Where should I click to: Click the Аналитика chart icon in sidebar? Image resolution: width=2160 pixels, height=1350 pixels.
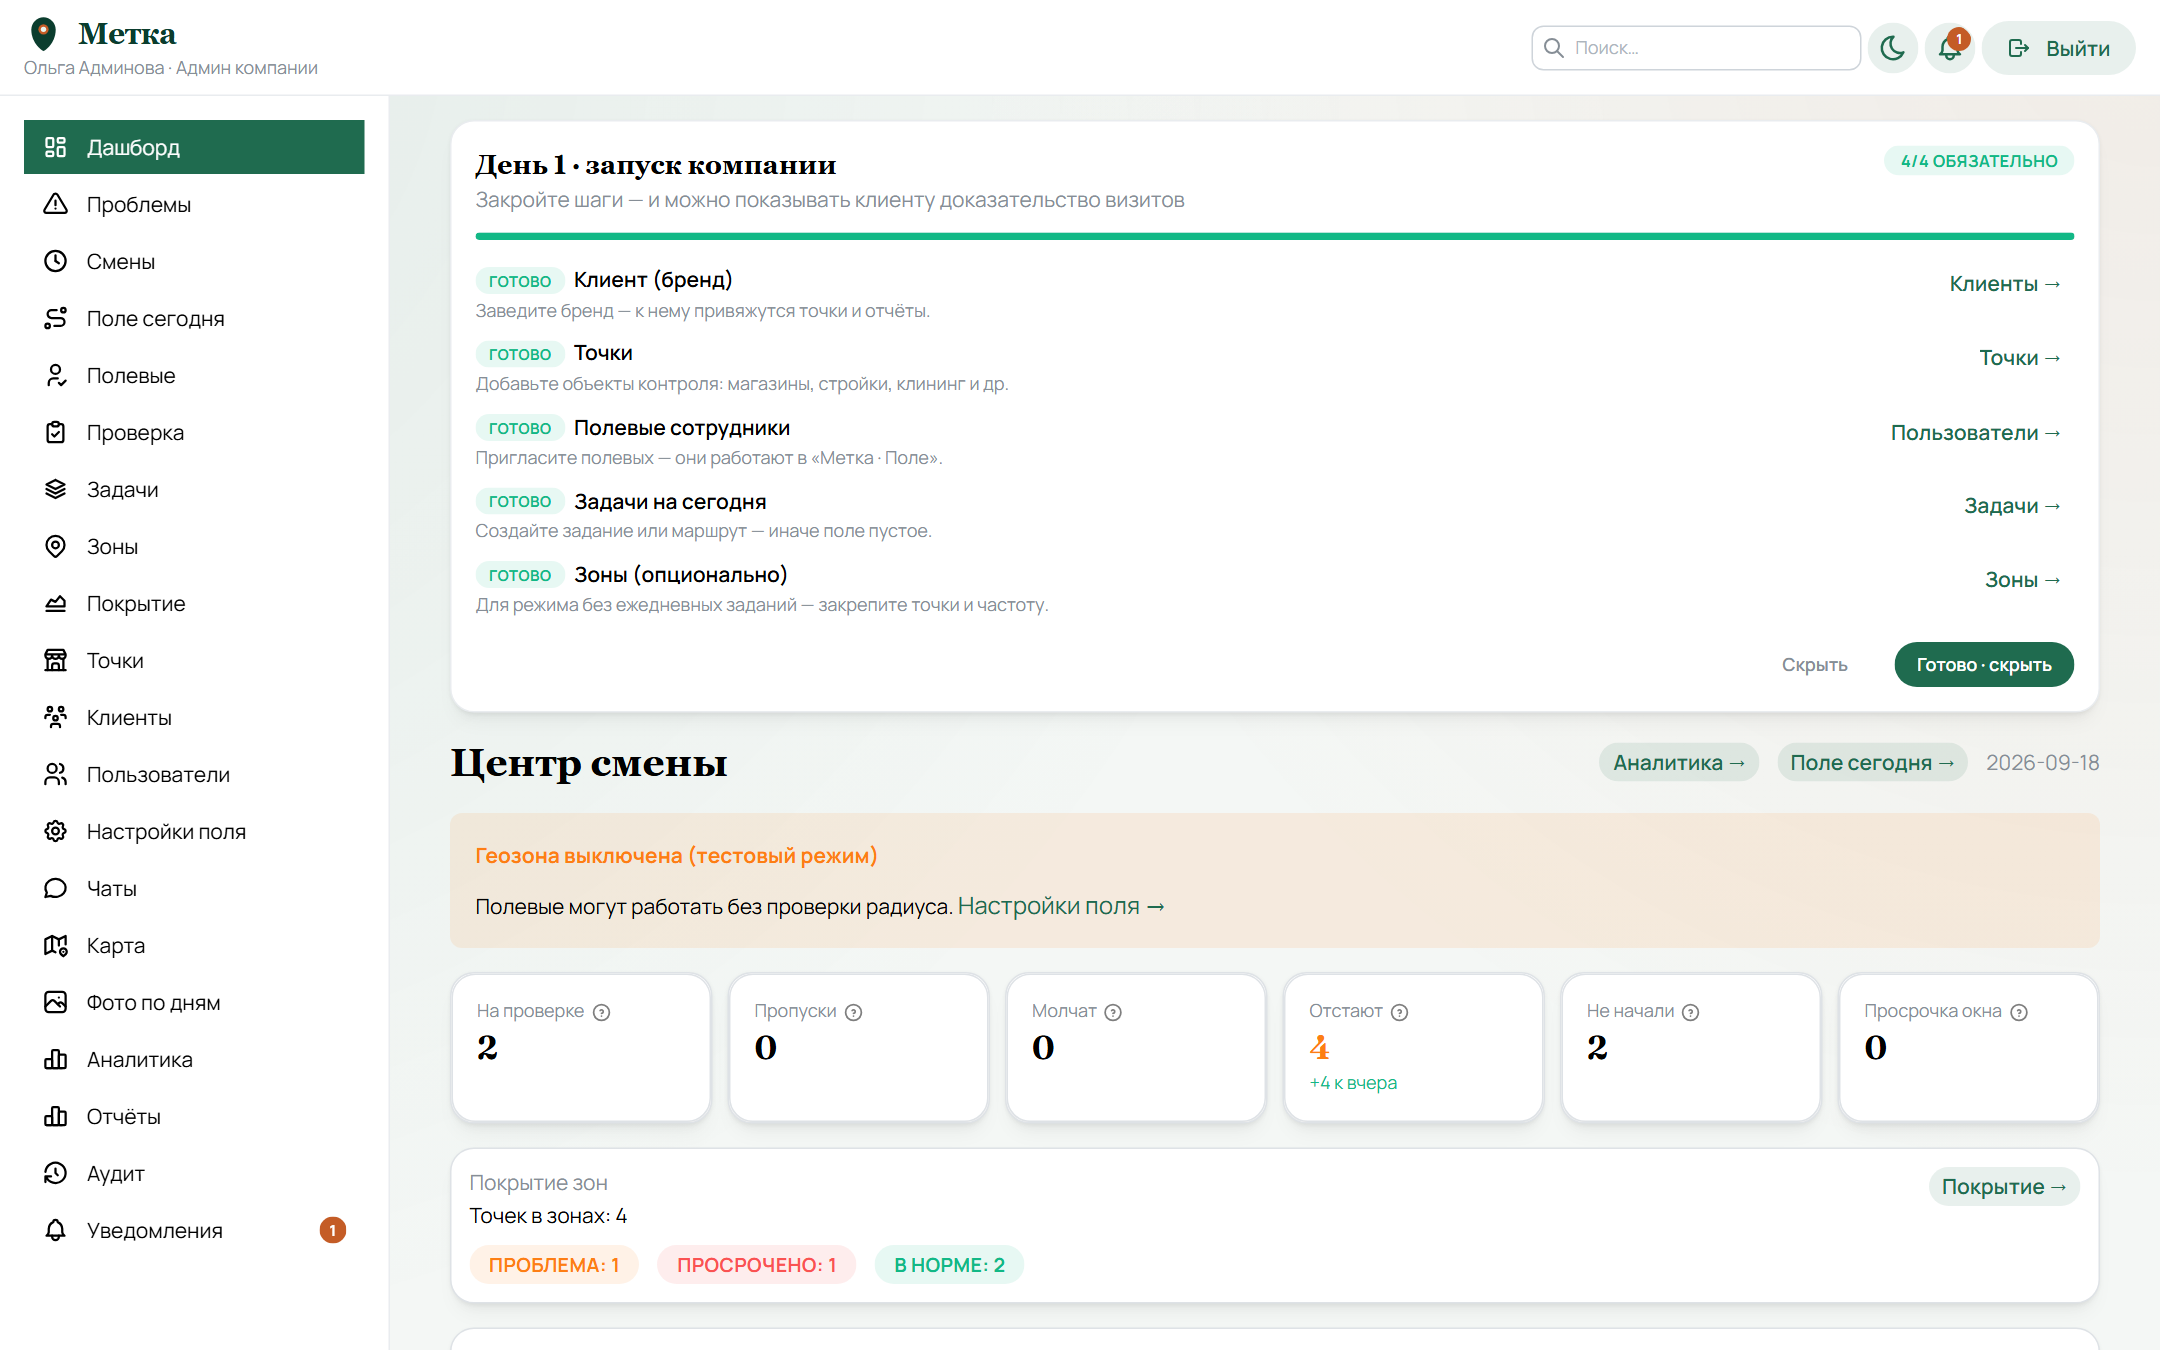[x=56, y=1059]
